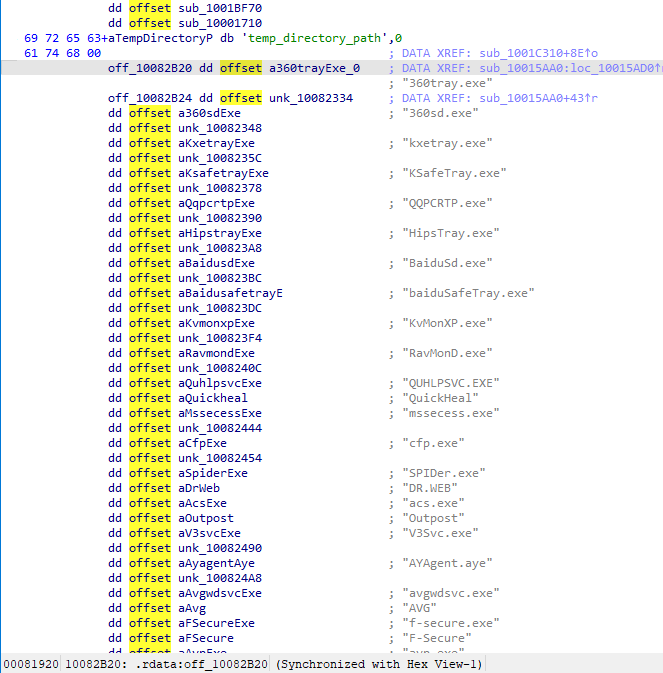Click the unk_10082378 reference
The image size is (663, 673).
pos(220,188)
